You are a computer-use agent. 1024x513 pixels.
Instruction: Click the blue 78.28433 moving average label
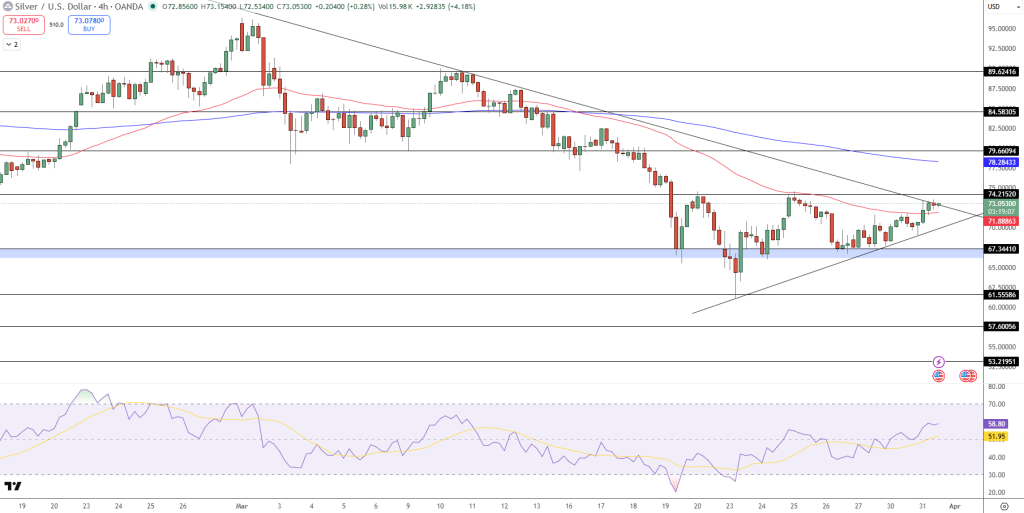(1002, 162)
